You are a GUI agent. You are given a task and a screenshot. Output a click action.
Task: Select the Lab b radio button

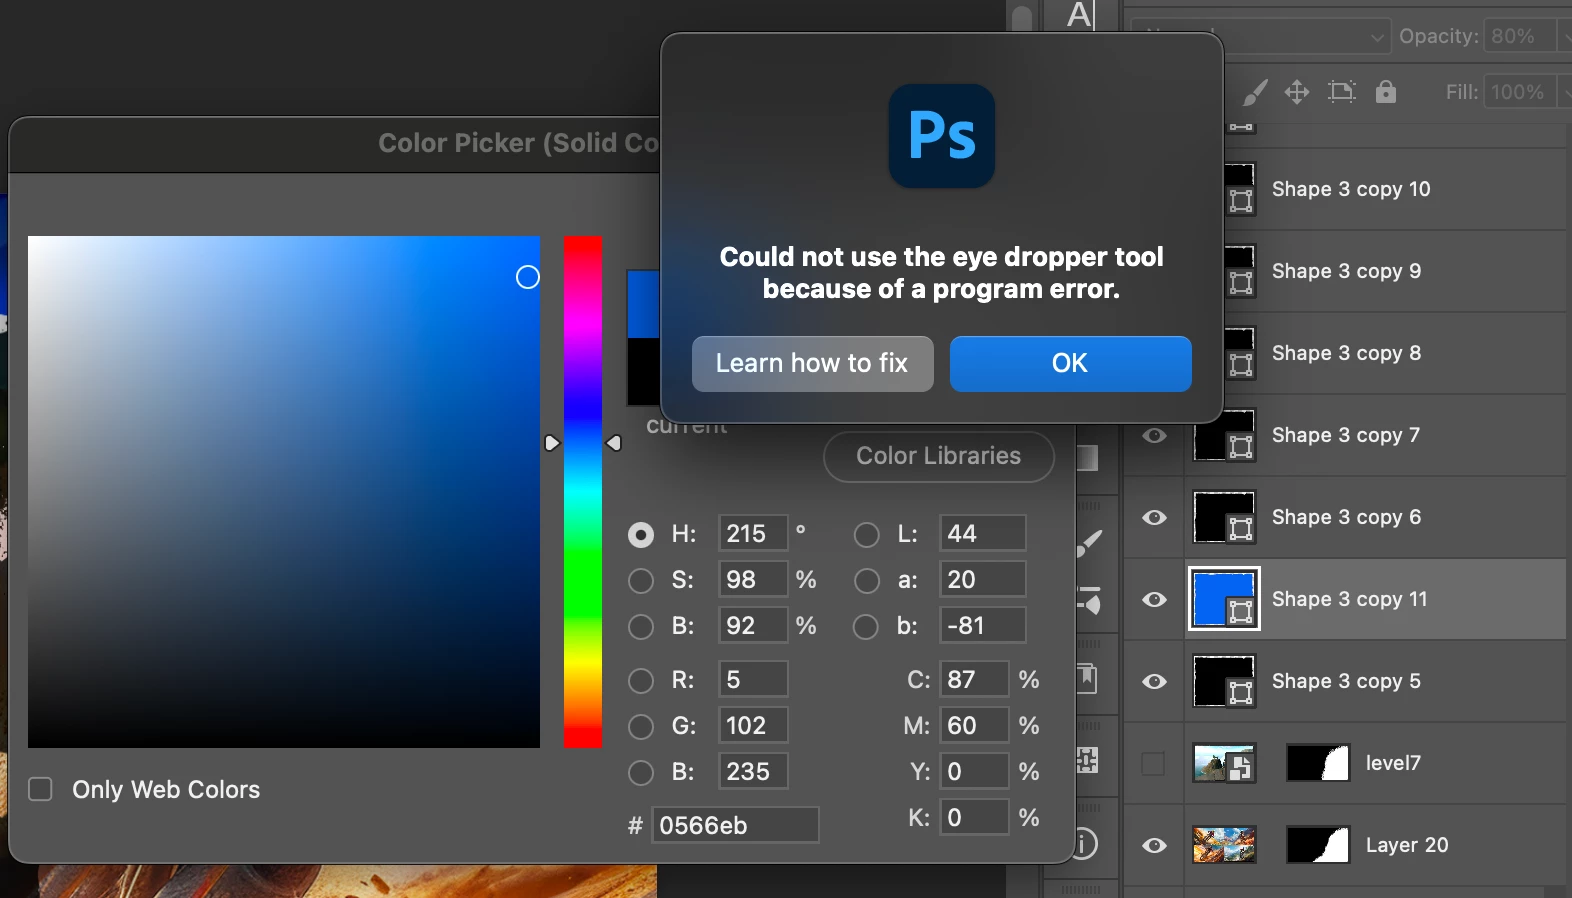click(x=866, y=627)
